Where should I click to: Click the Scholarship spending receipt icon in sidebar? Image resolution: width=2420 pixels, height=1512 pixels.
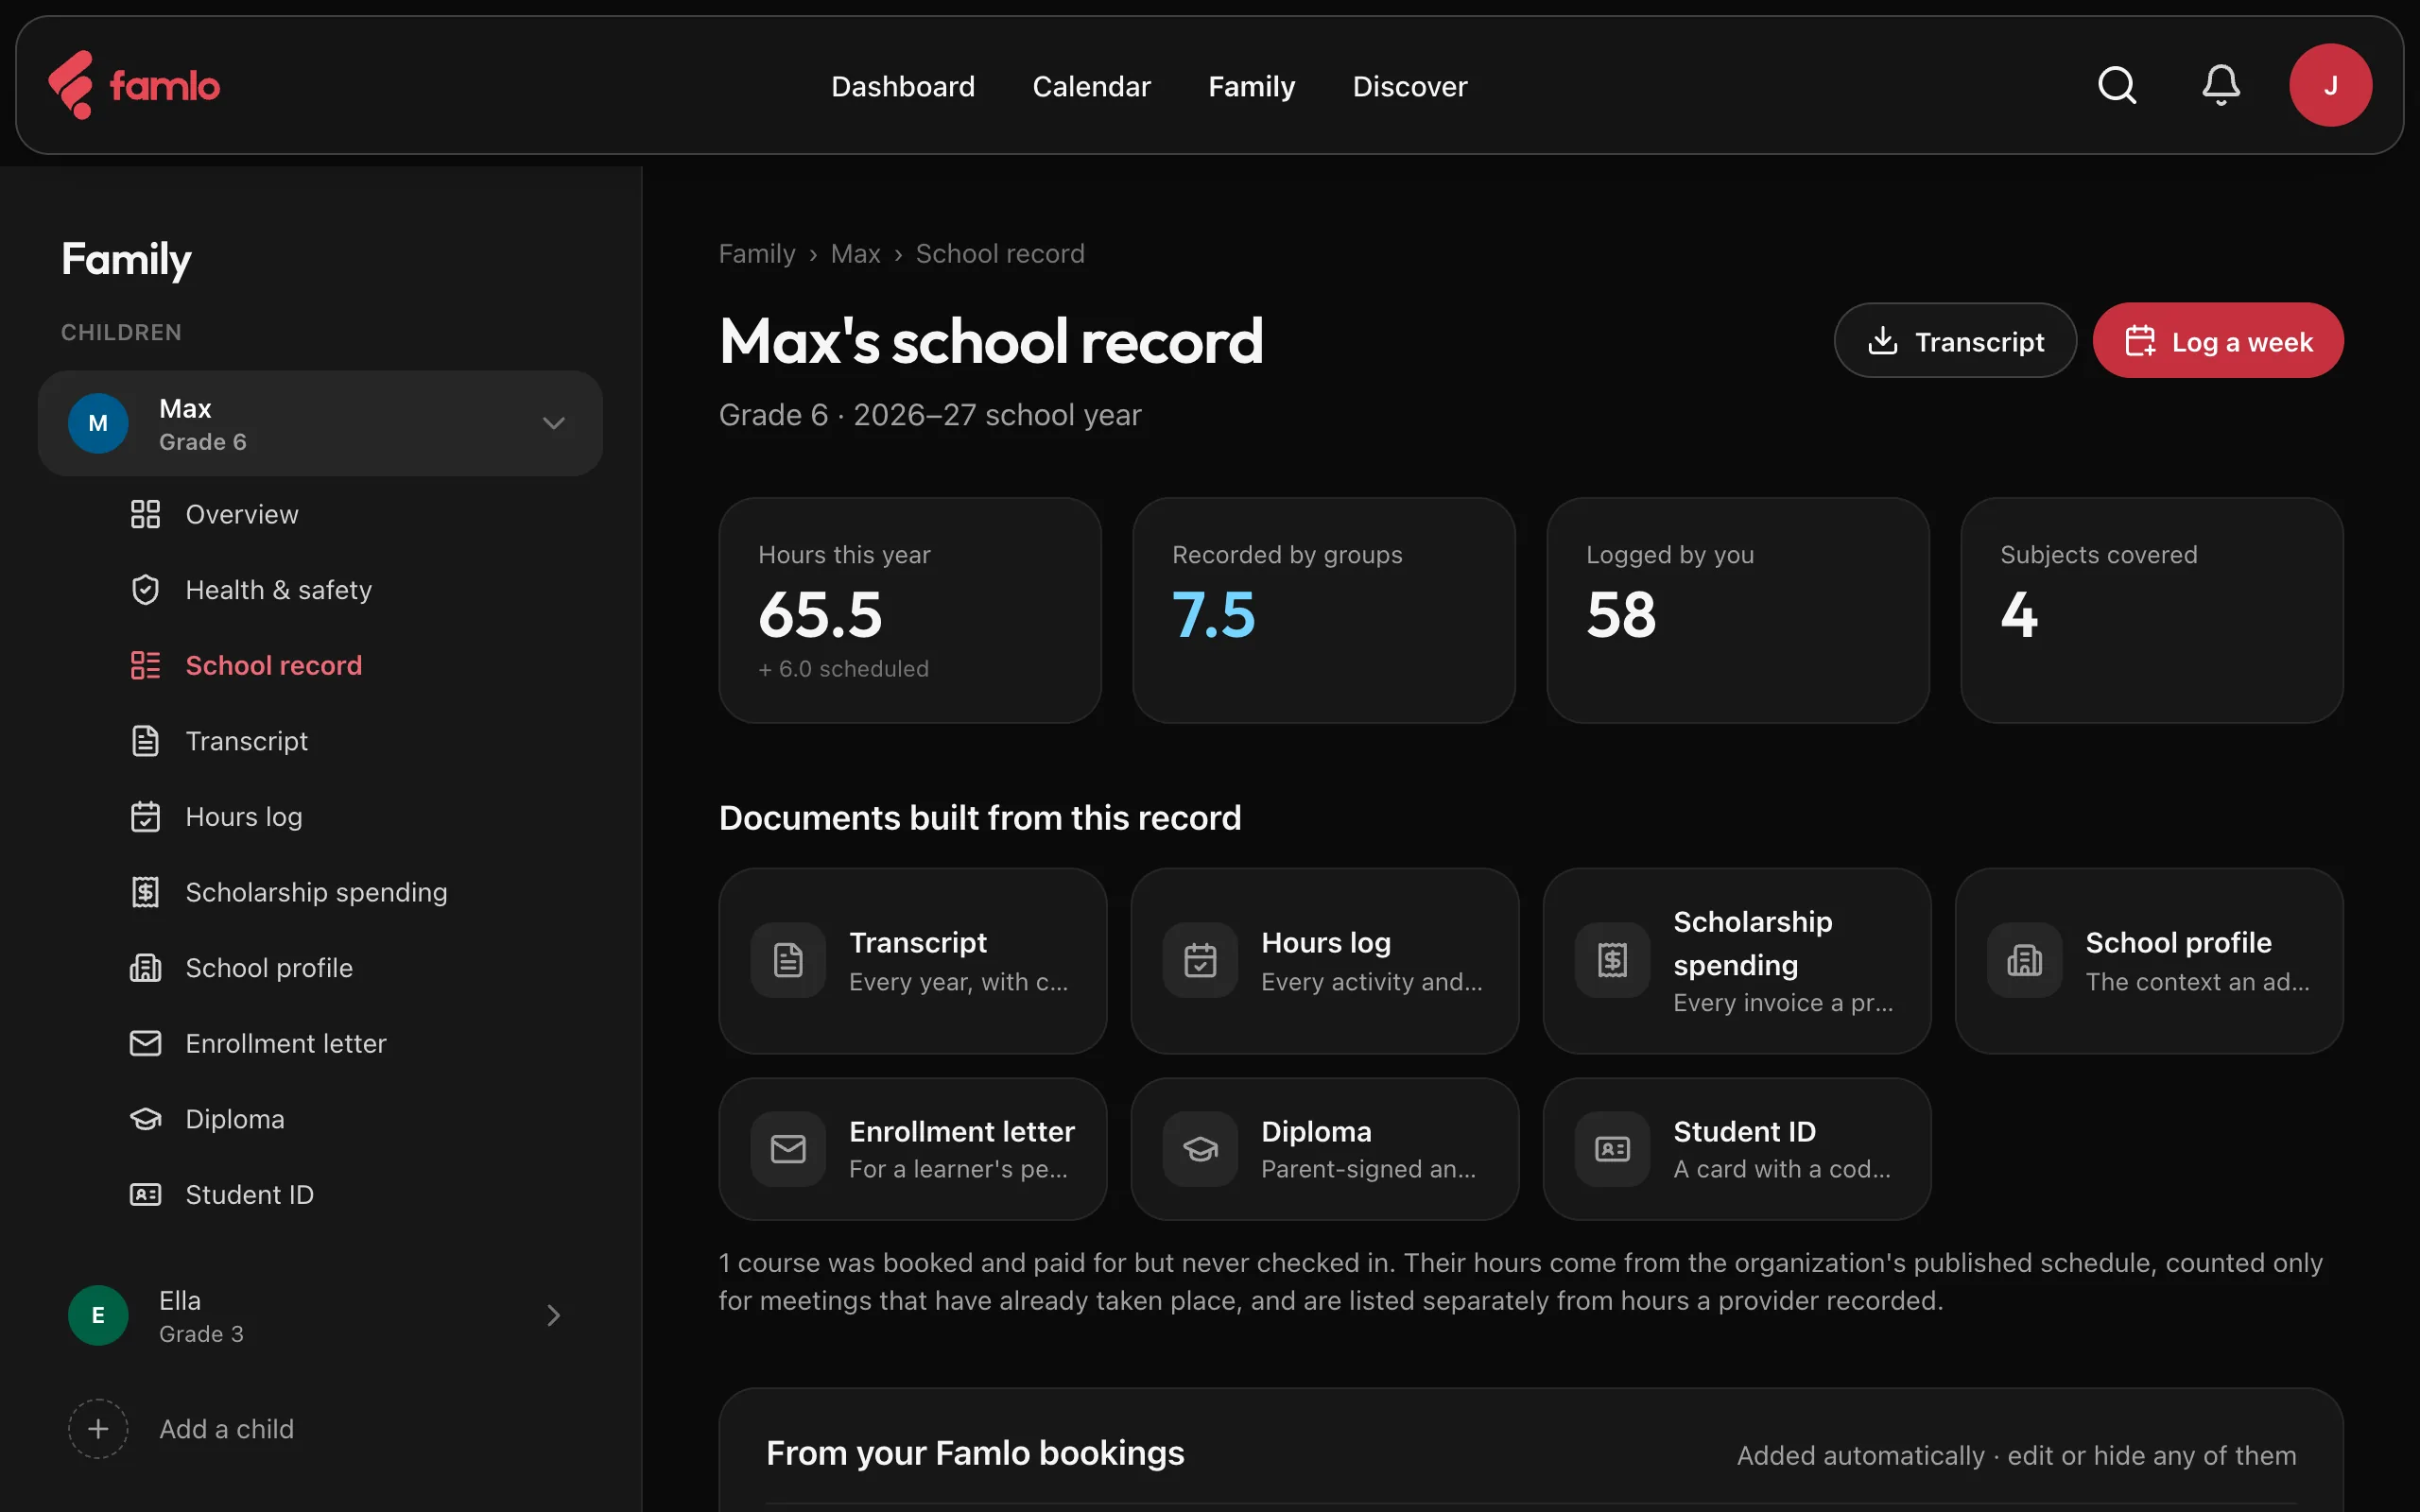pyautogui.click(x=145, y=892)
